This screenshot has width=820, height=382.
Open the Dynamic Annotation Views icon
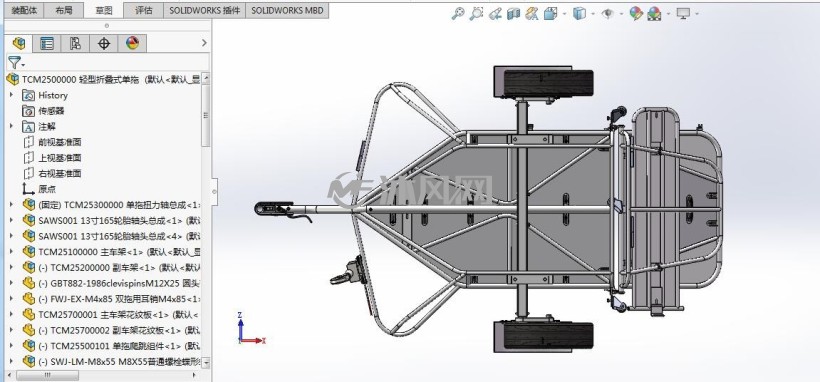(531, 14)
